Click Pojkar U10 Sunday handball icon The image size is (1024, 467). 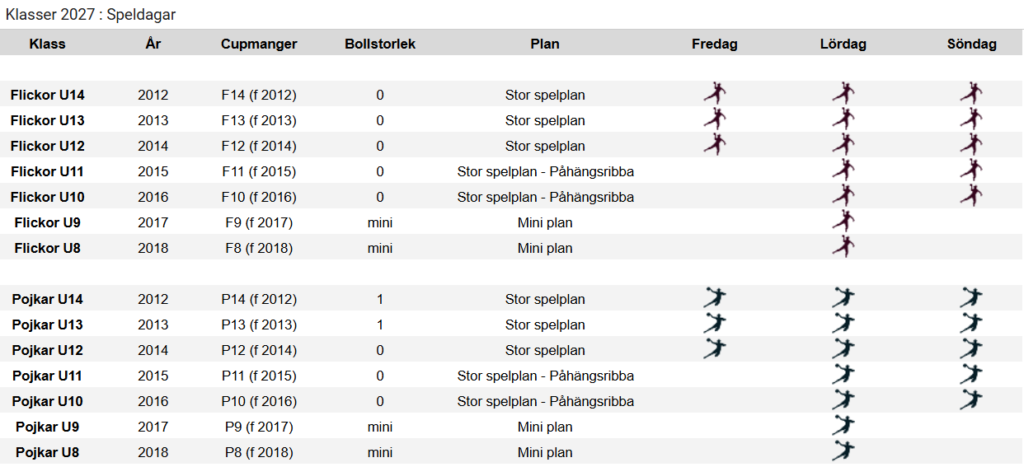[x=971, y=400]
